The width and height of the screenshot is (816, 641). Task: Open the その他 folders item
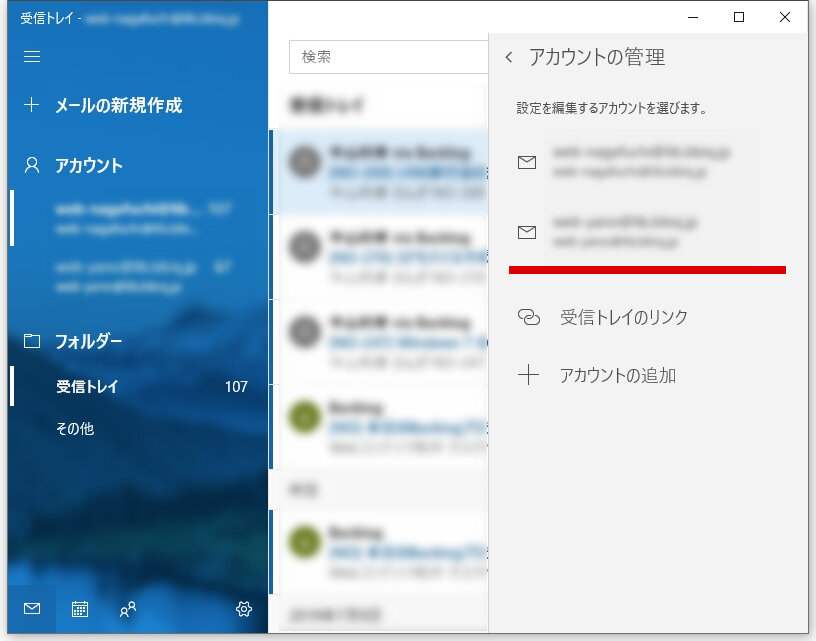click(75, 429)
